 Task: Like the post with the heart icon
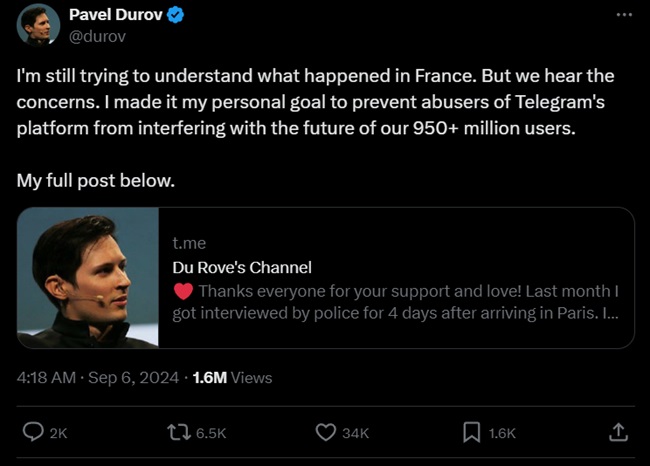click(x=325, y=432)
